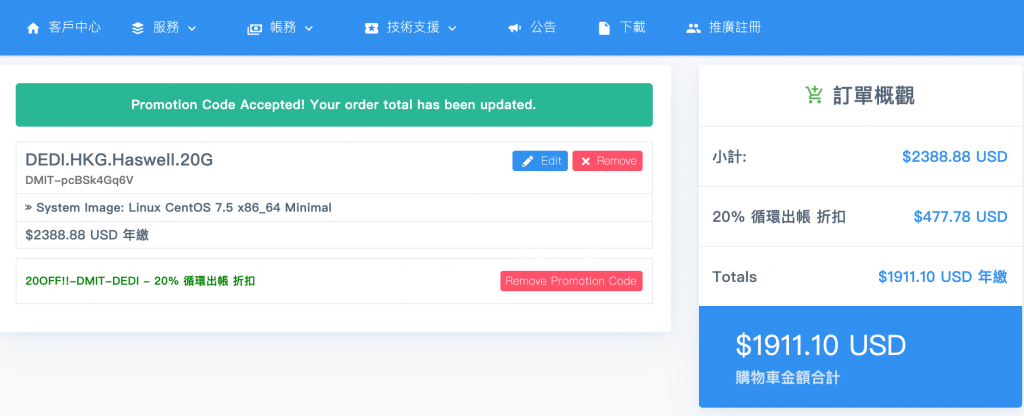This screenshot has height=416, width=1024.
Task: Open the 客戶中心 menu item
Action: [x=64, y=28]
